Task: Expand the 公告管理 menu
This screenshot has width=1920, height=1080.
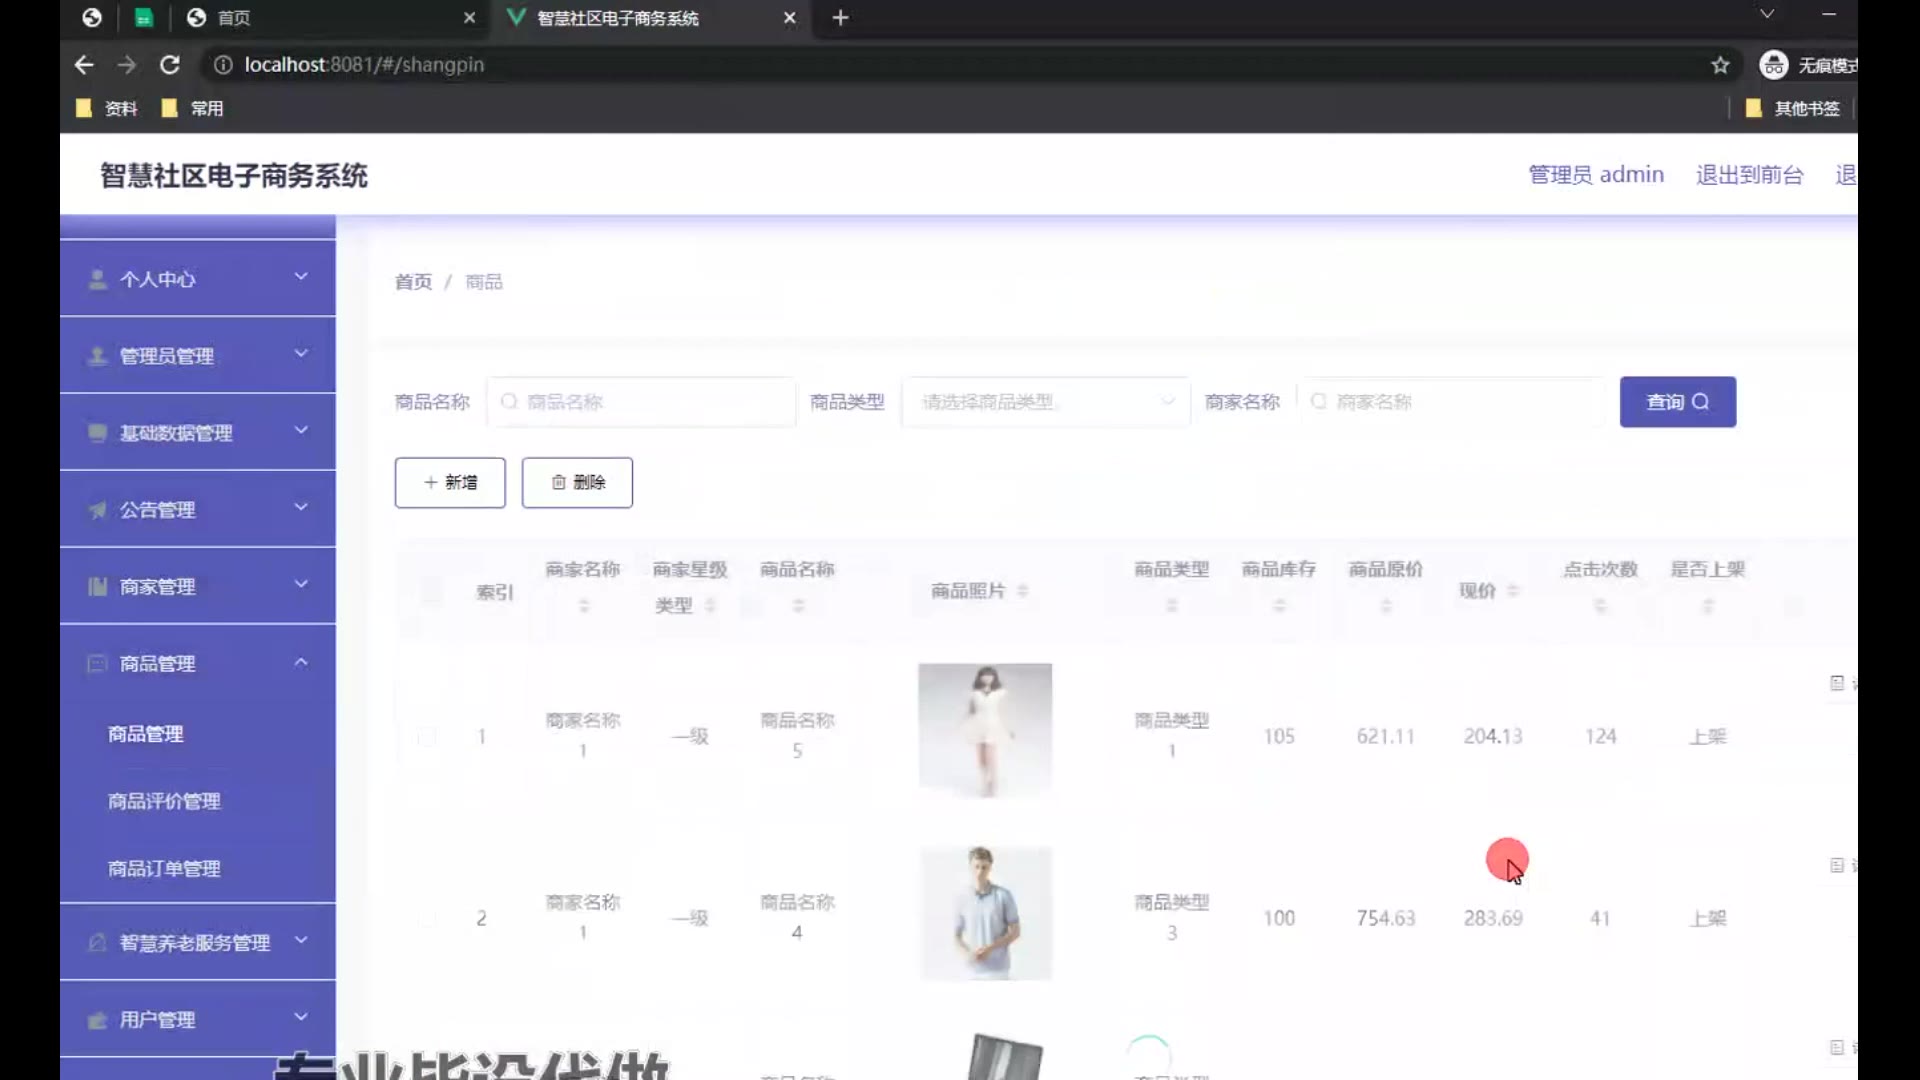Action: coord(198,509)
